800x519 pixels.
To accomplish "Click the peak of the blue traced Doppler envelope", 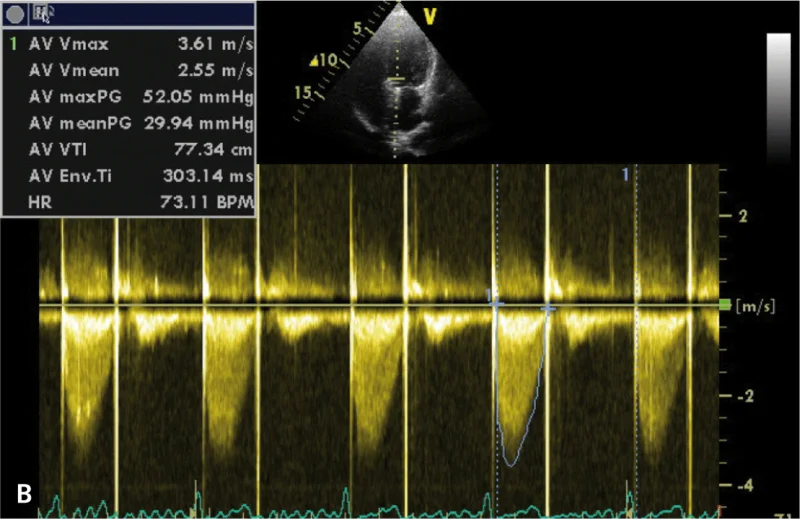I will [x=511, y=464].
